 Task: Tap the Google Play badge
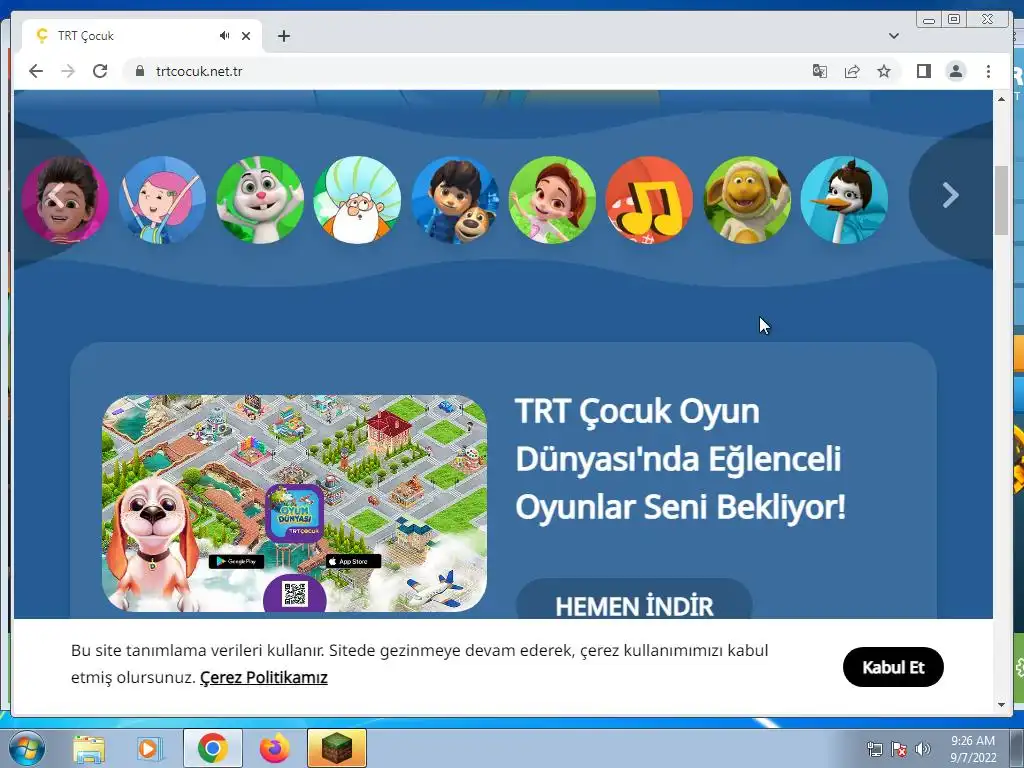(x=236, y=562)
